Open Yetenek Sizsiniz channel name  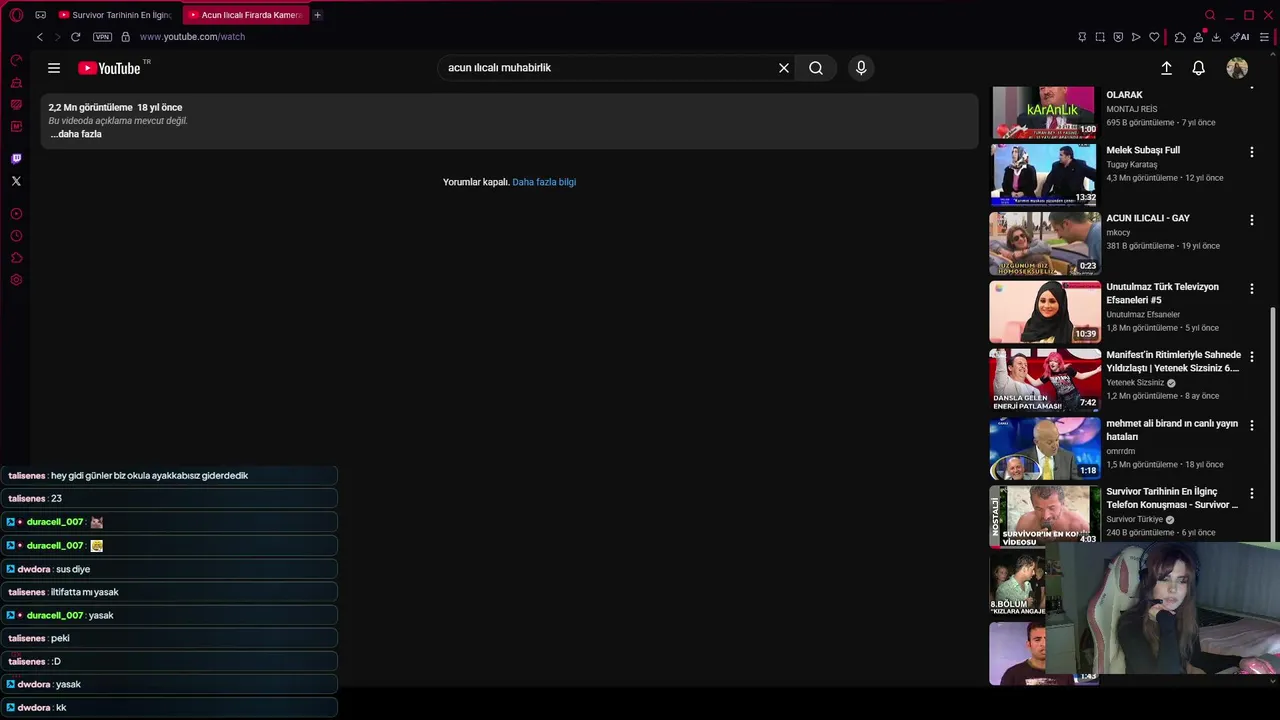click(x=1135, y=382)
